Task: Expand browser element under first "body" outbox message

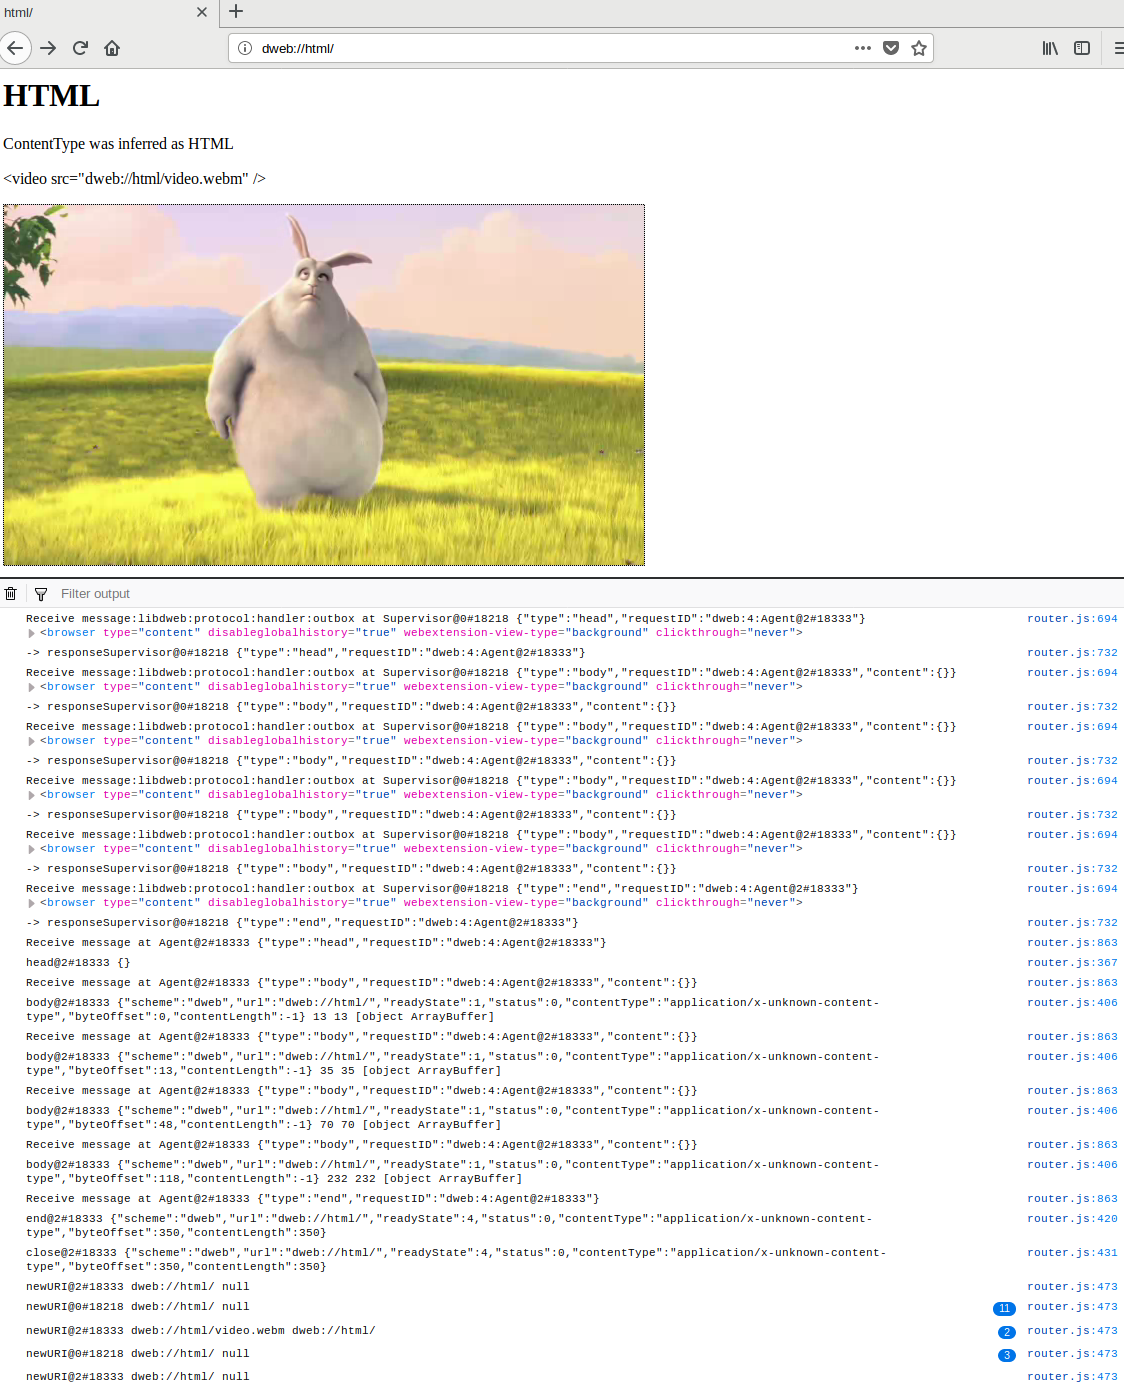Action: (x=31, y=687)
